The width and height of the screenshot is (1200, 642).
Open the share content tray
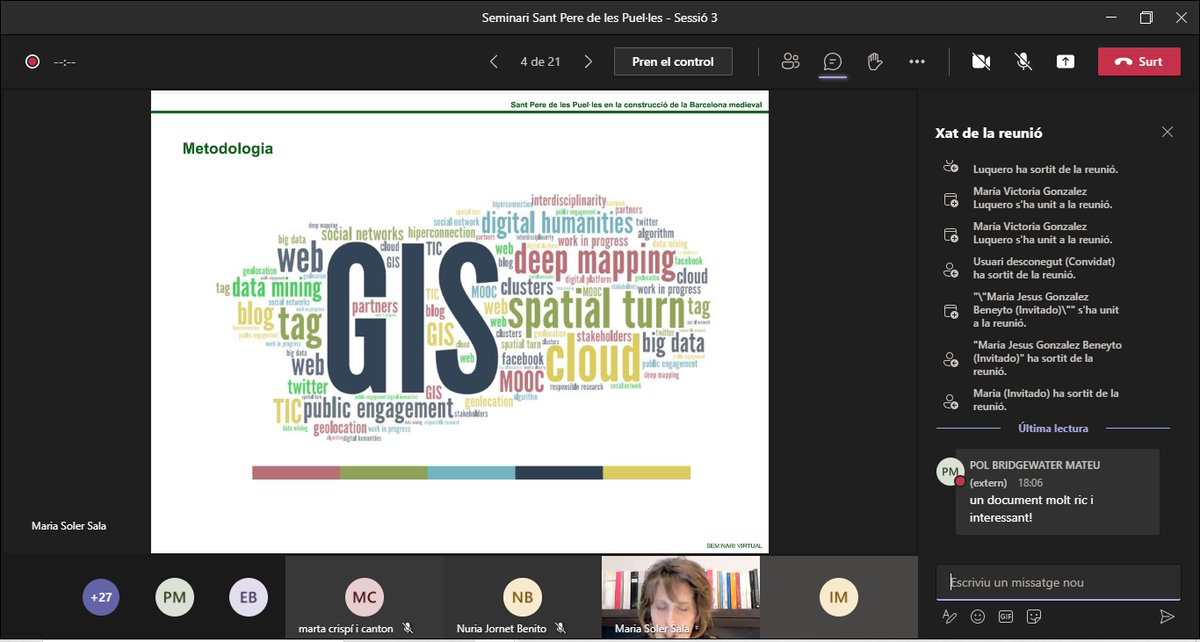tap(1065, 61)
